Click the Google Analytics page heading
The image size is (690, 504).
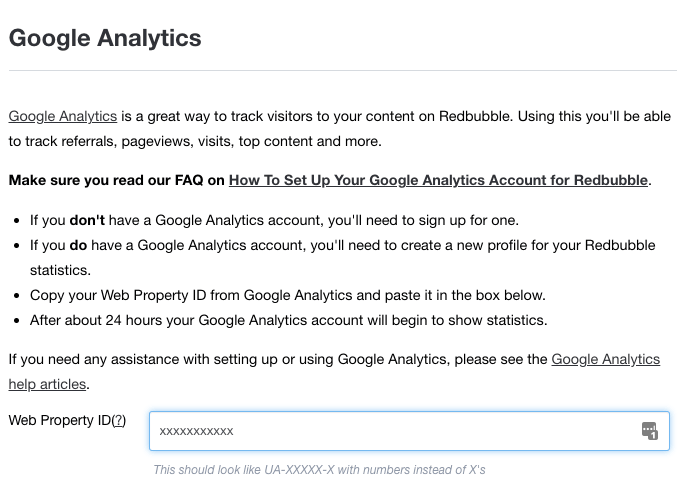coord(105,38)
